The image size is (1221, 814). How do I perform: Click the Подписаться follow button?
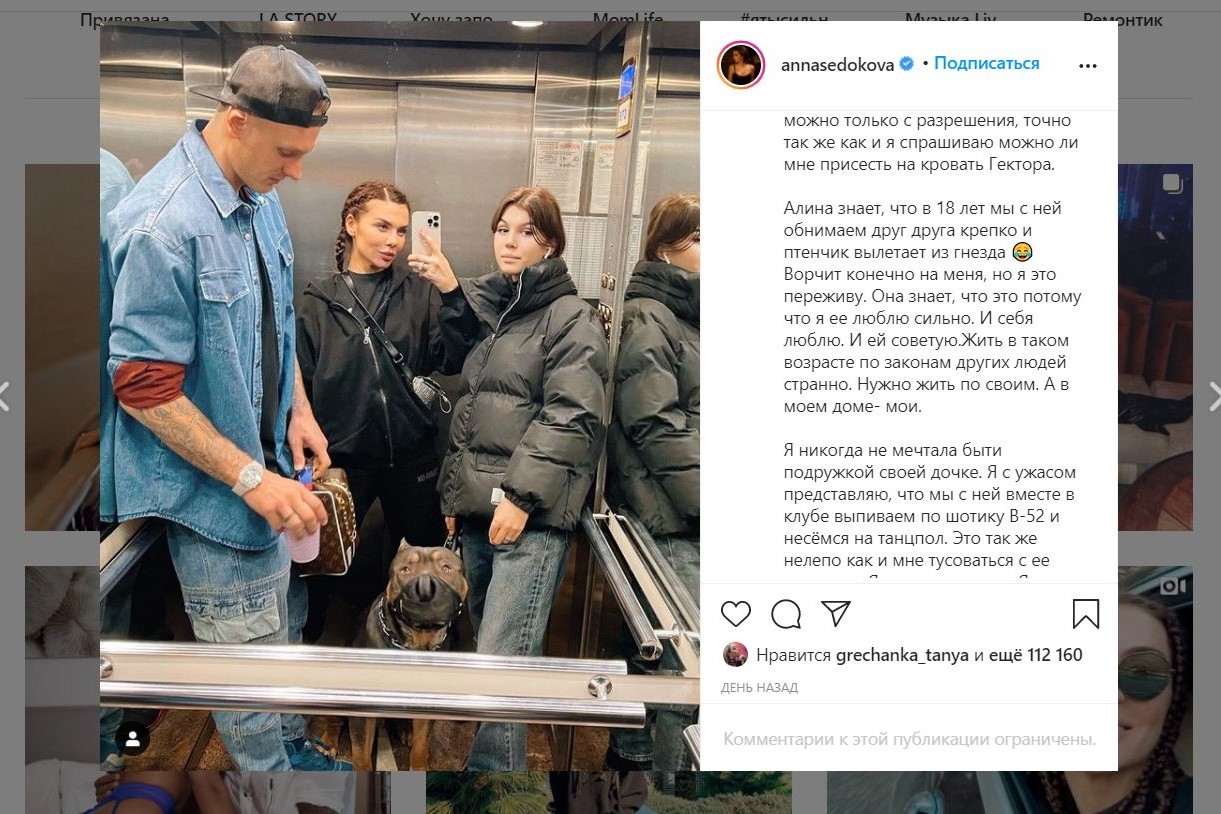(987, 64)
